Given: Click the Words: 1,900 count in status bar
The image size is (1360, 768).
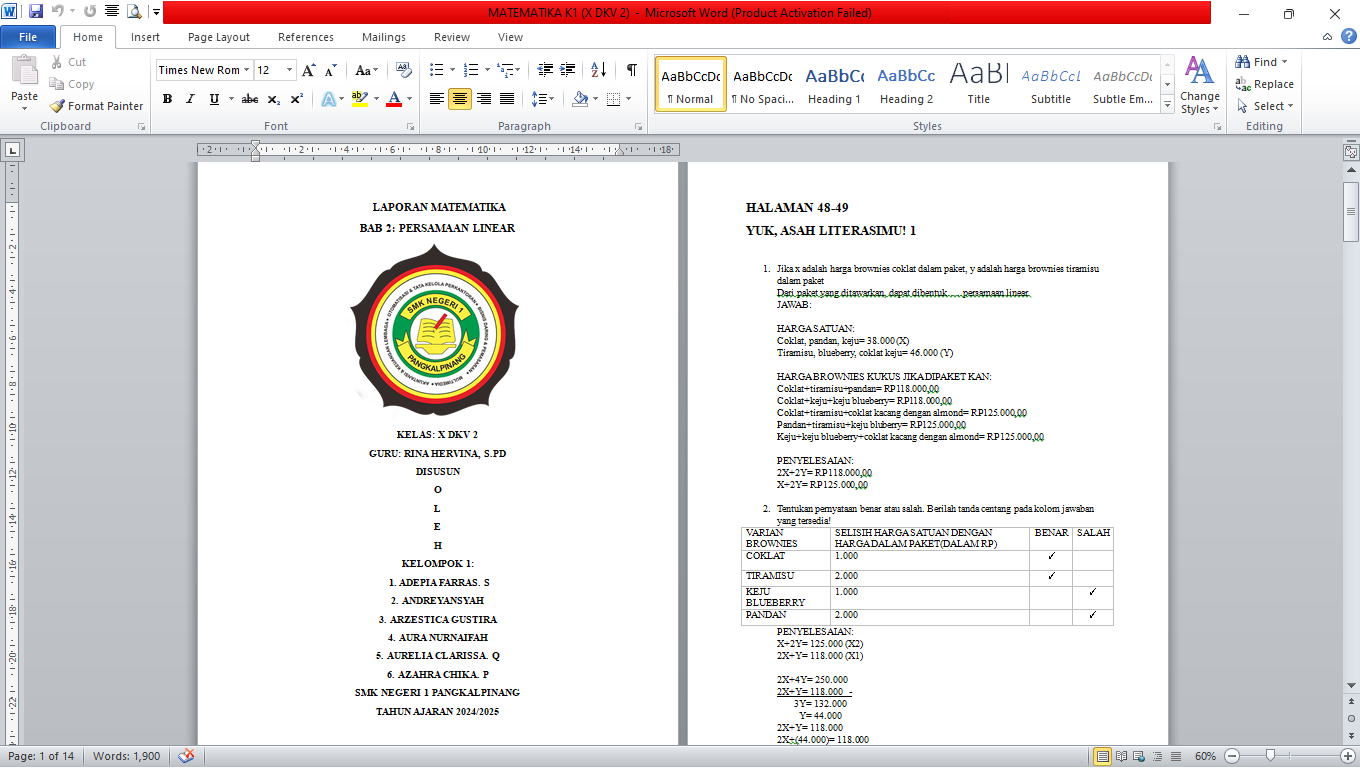Looking at the screenshot, I should (126, 756).
